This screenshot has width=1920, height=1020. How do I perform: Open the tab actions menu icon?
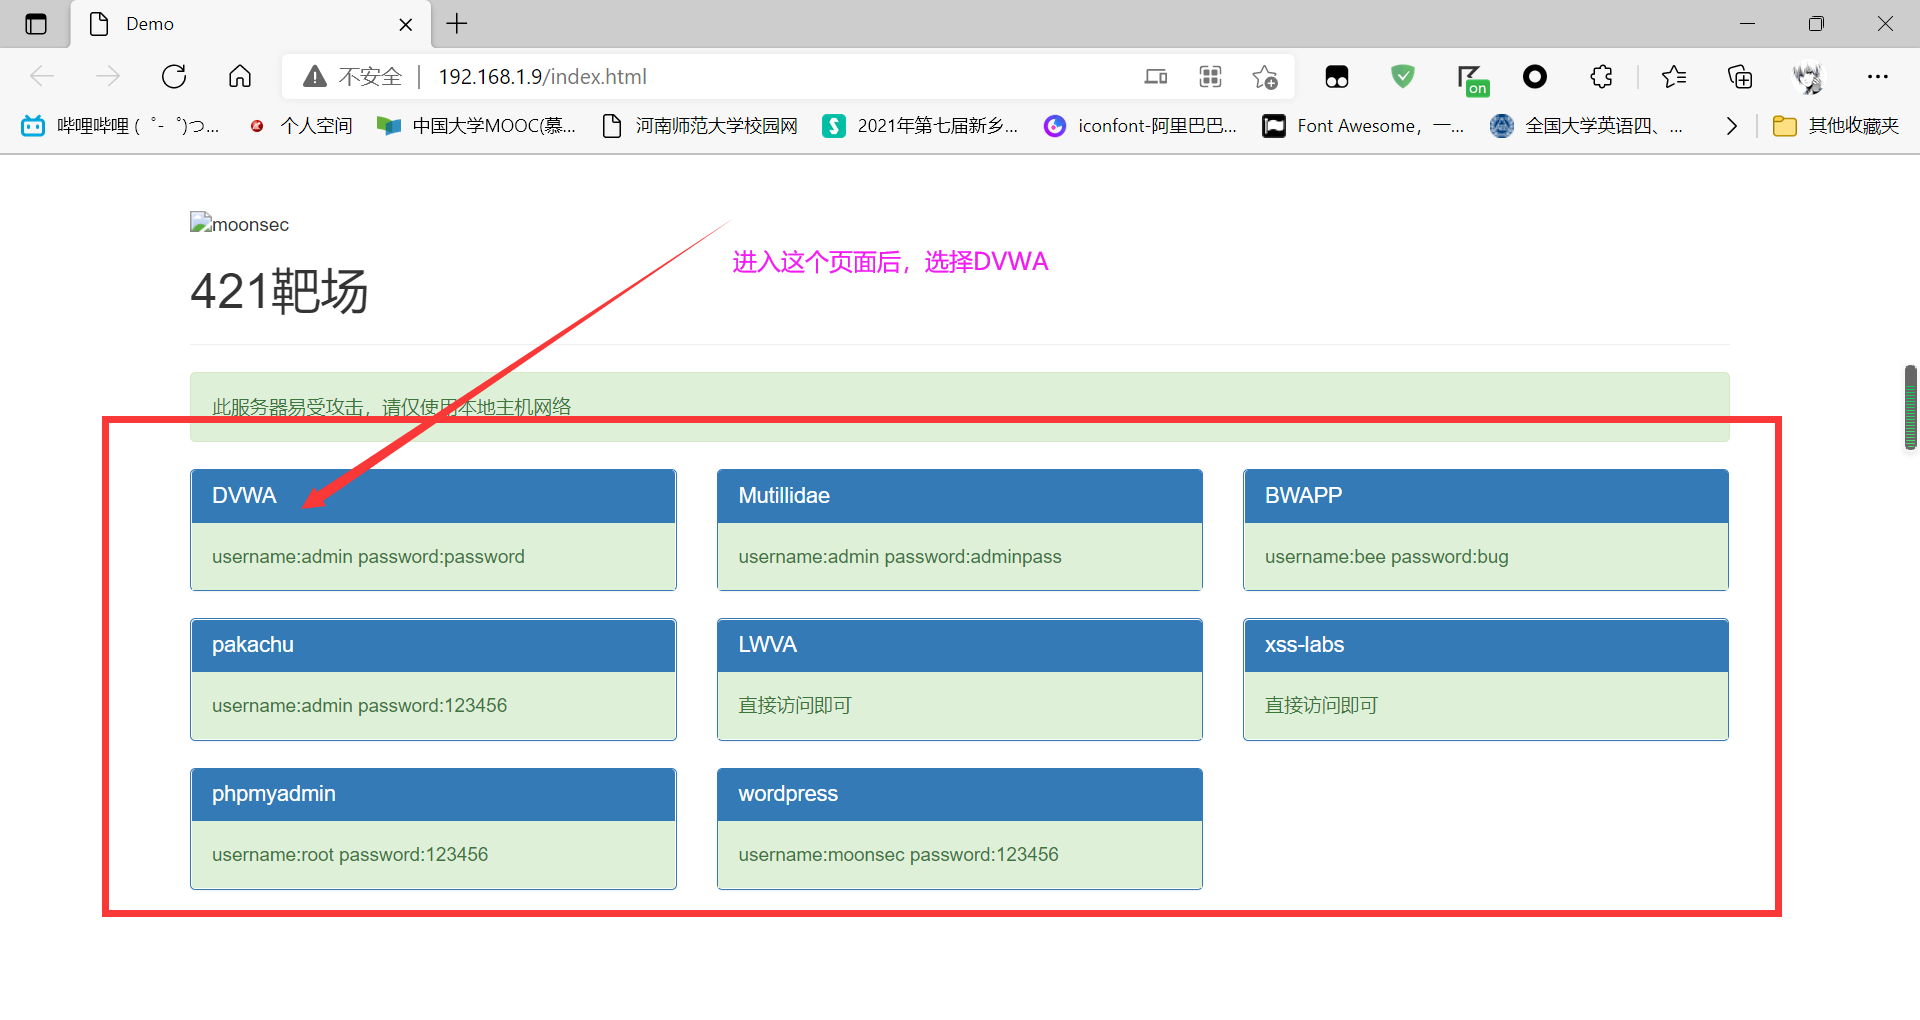(x=36, y=24)
